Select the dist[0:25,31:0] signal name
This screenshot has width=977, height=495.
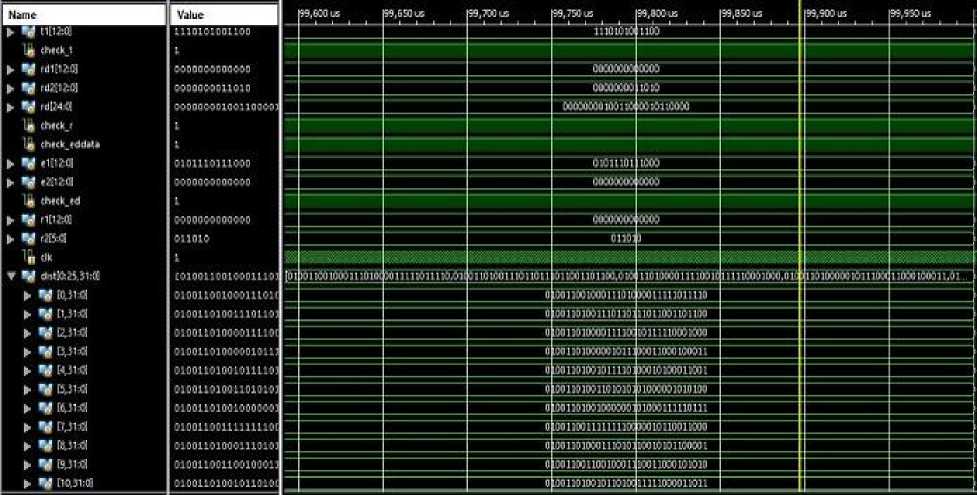click(70, 276)
